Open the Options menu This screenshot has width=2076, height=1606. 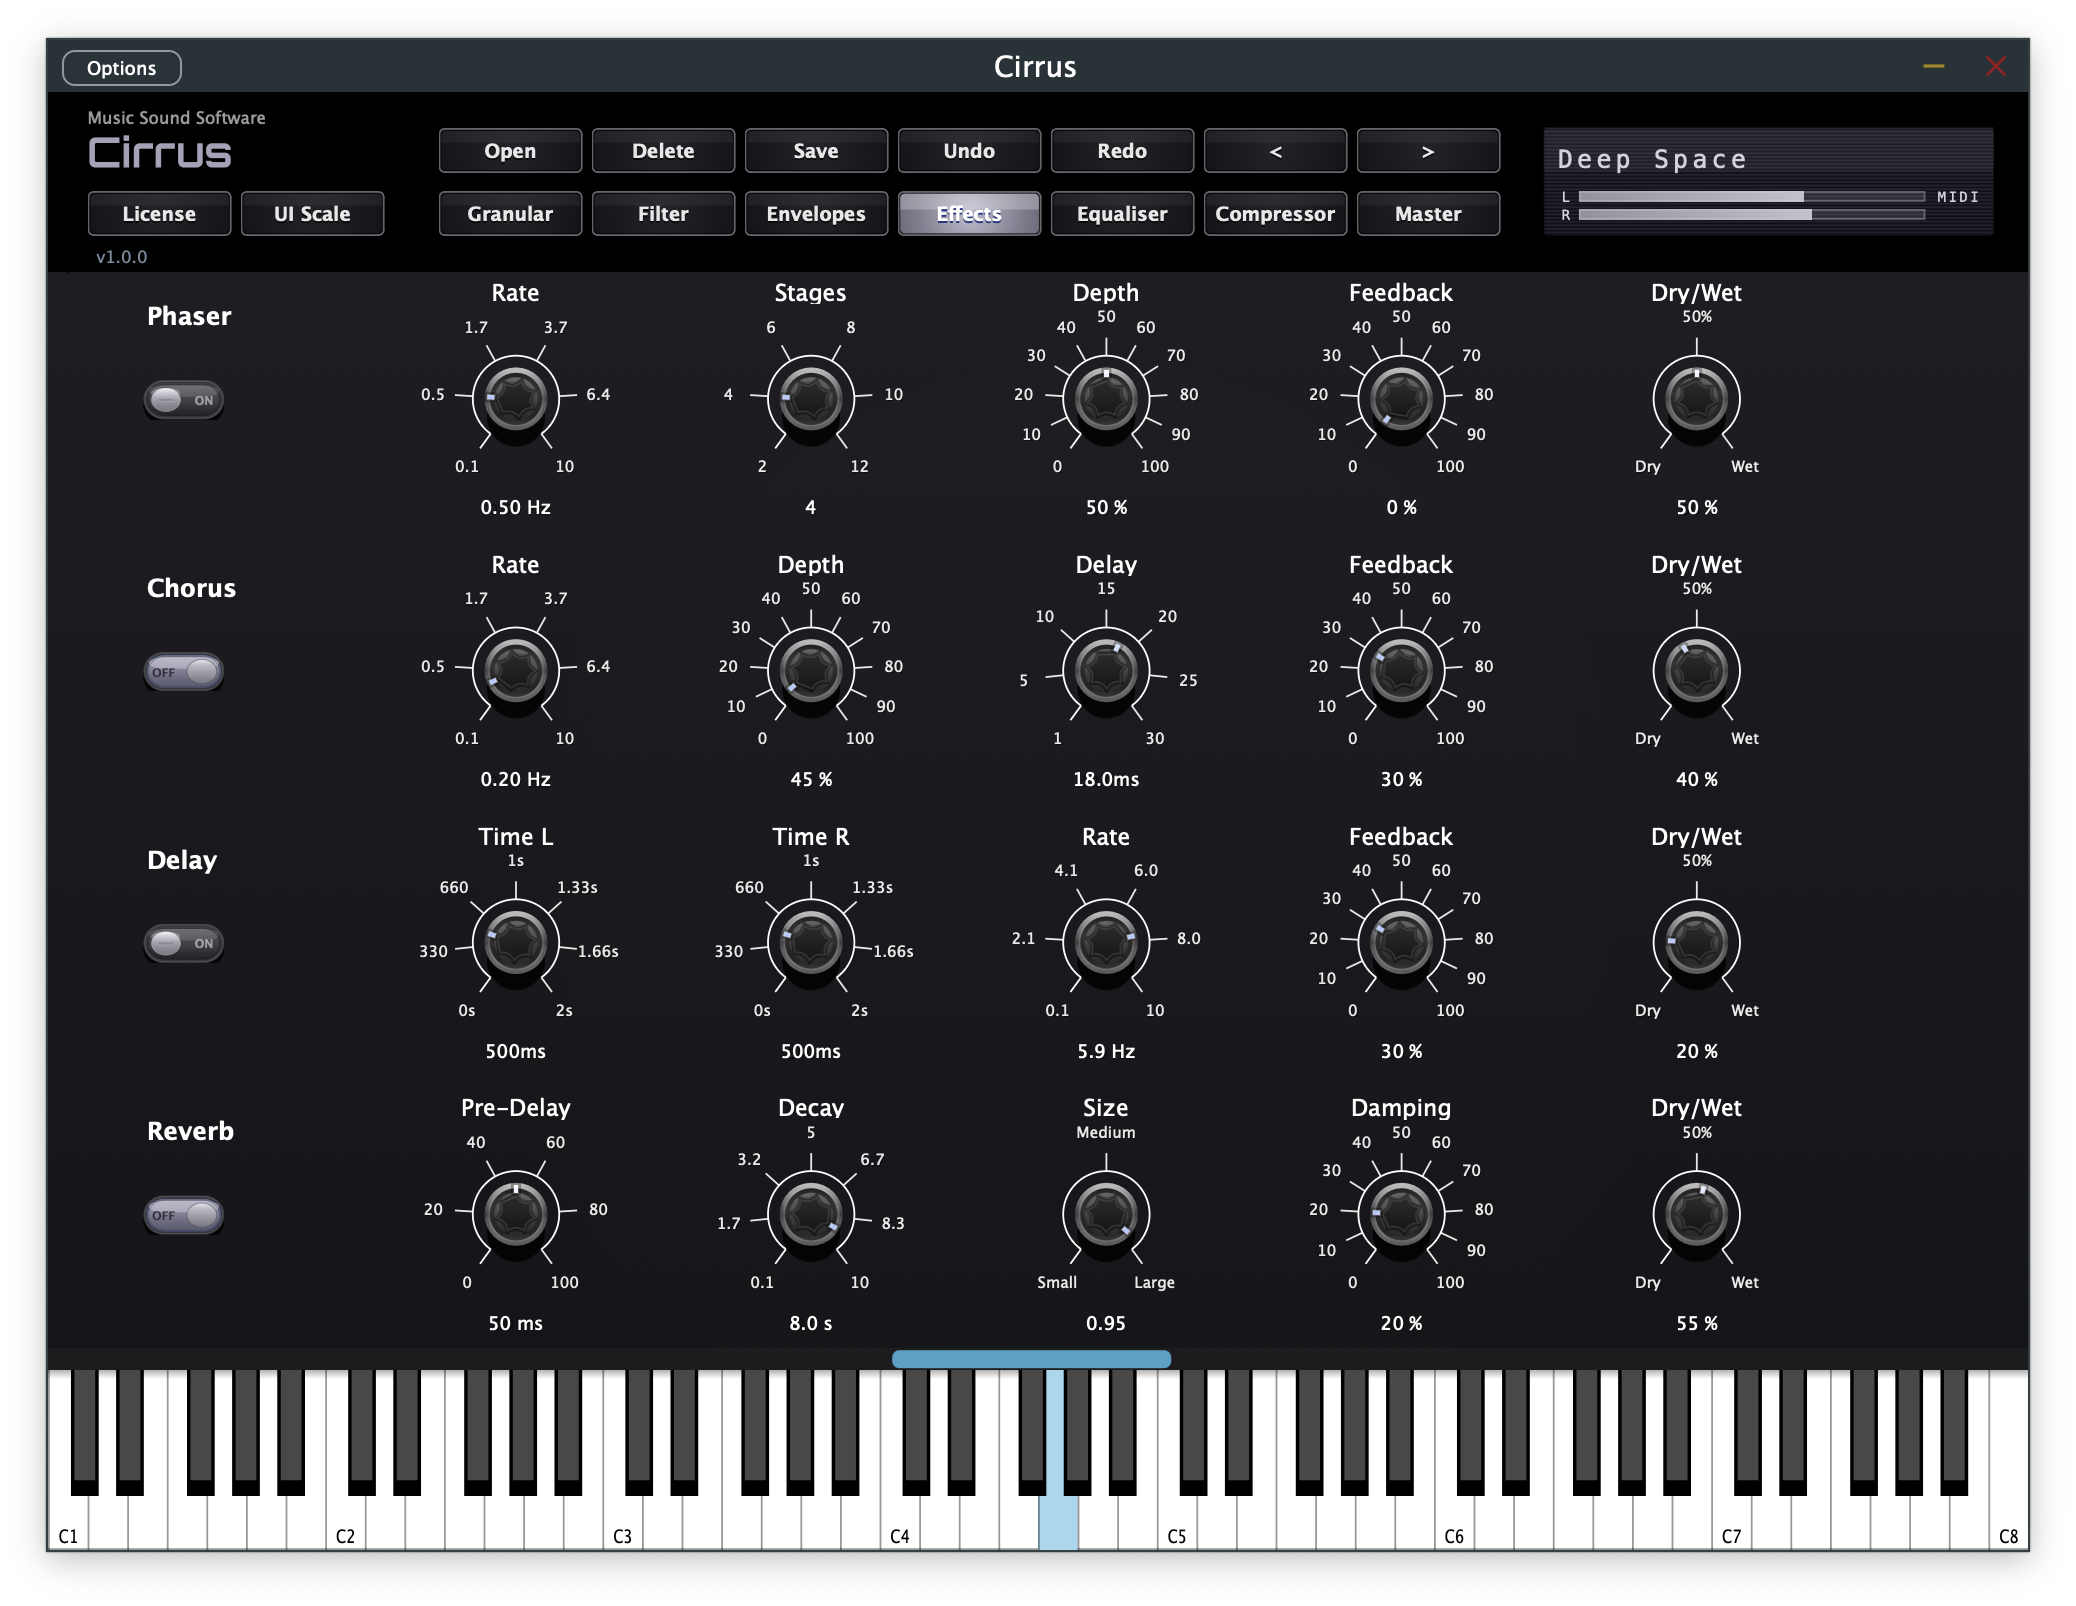point(121,68)
